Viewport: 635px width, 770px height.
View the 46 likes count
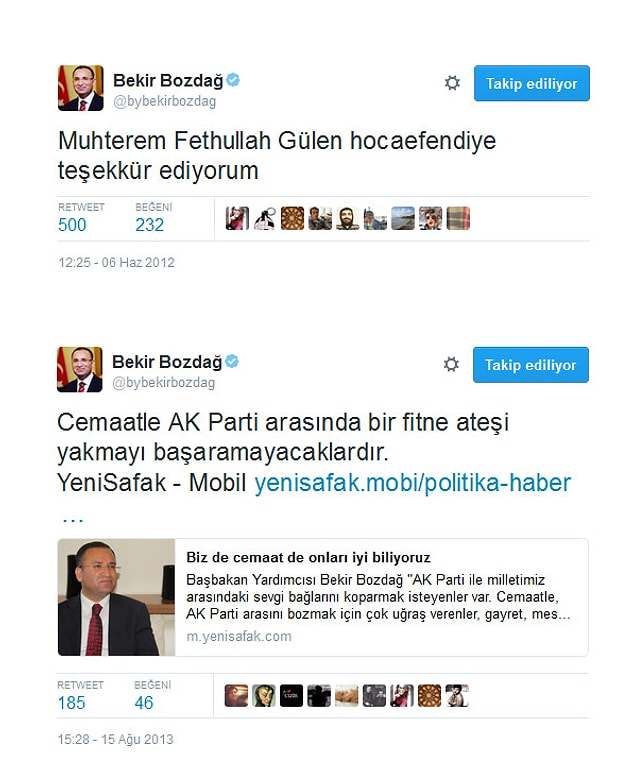[144, 703]
